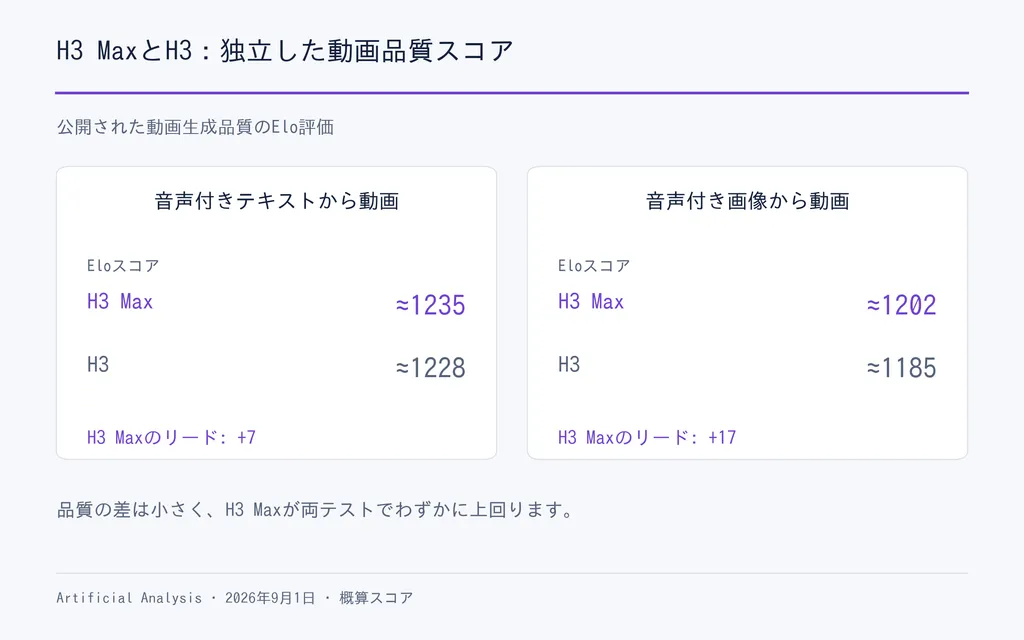This screenshot has height=640, width=1024.
Task: Click 'H3 Maxのリード: +7' text
Action: click(171, 437)
